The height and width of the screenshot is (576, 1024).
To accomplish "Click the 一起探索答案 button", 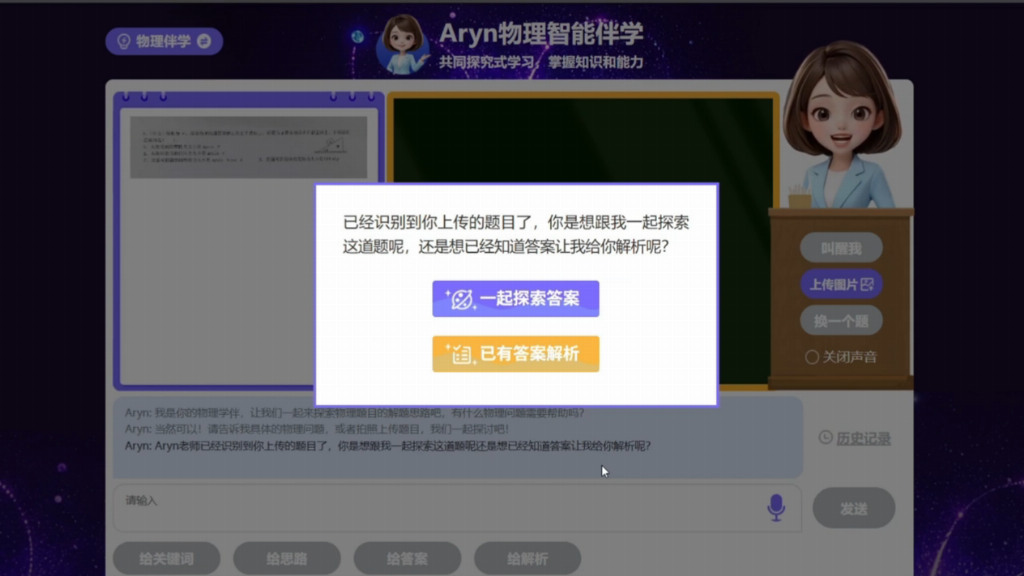I will pos(515,299).
